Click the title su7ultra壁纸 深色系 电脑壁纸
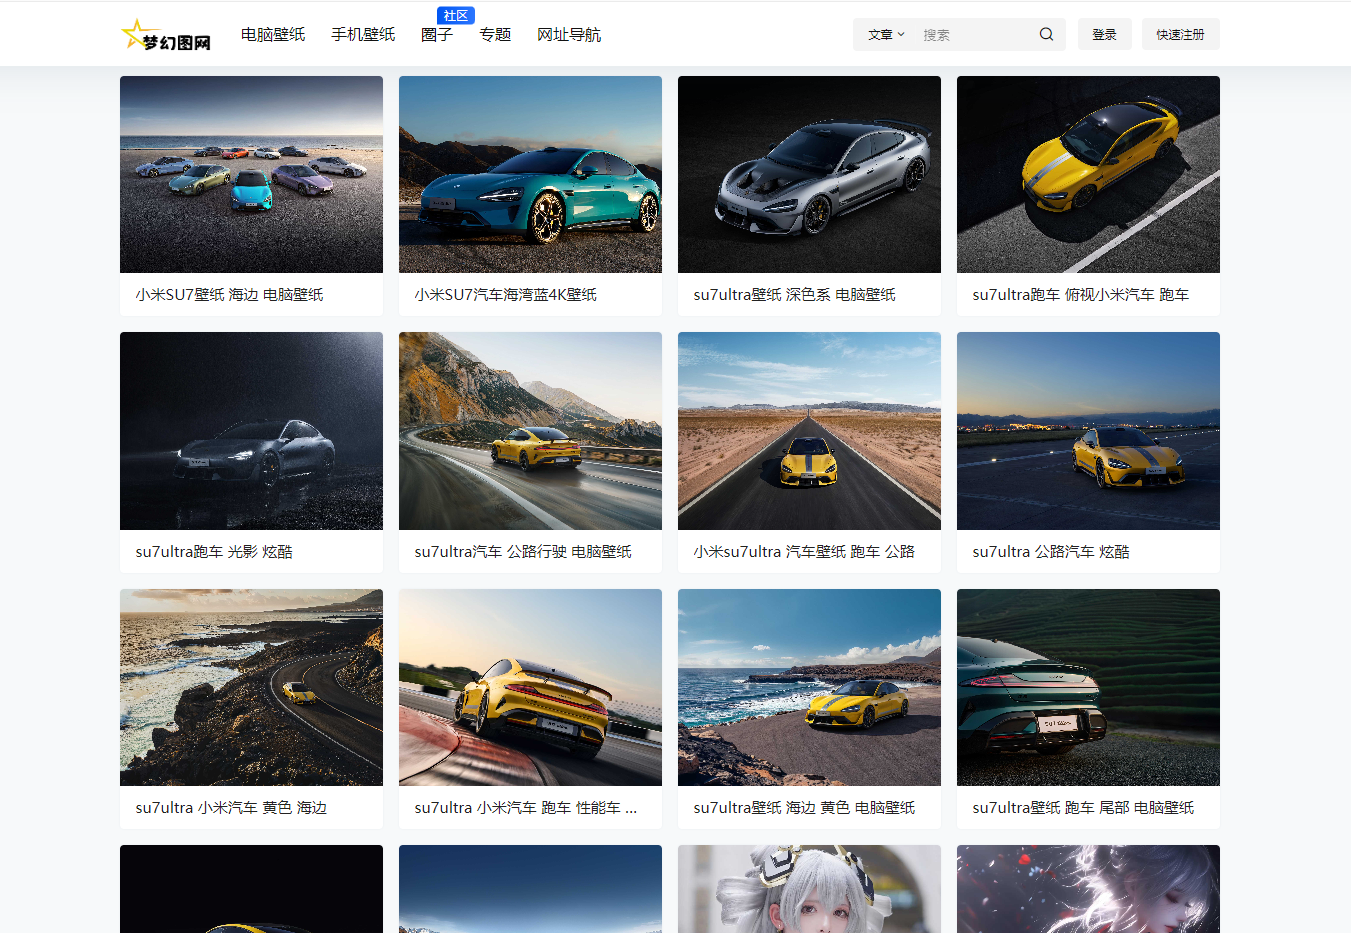1351x933 pixels. click(x=794, y=295)
